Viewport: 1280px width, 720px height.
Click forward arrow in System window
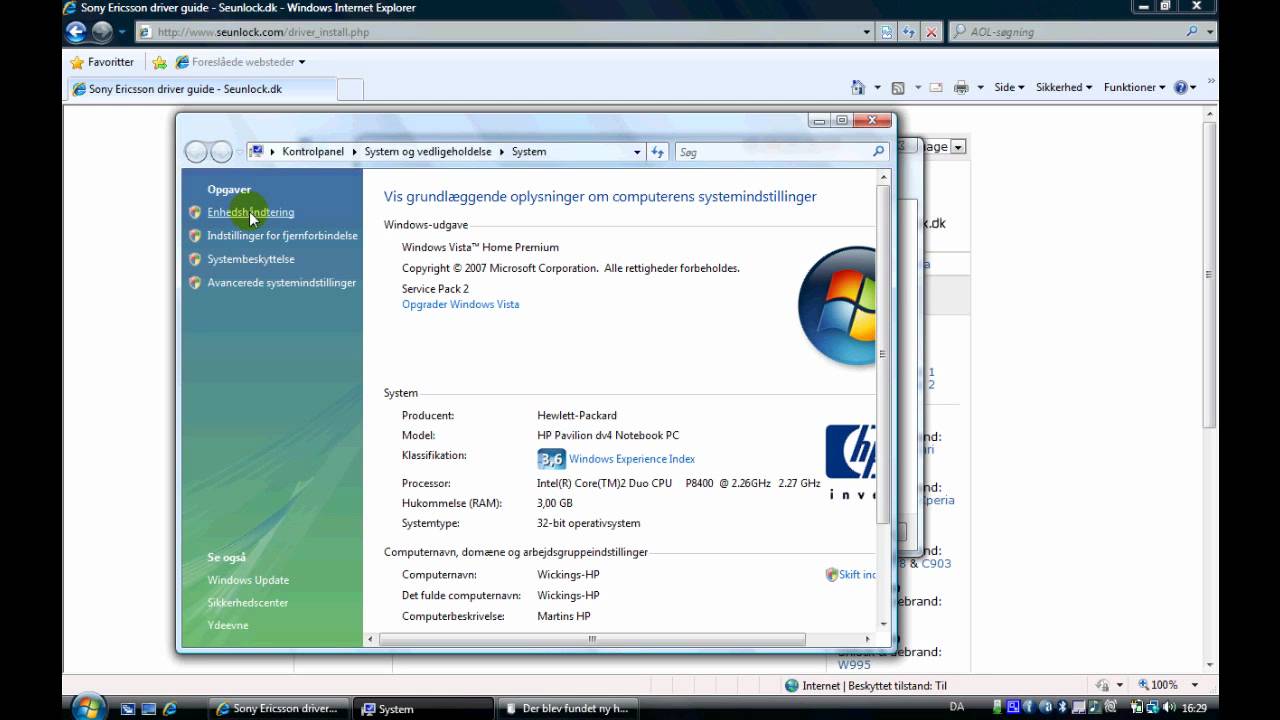(222, 152)
